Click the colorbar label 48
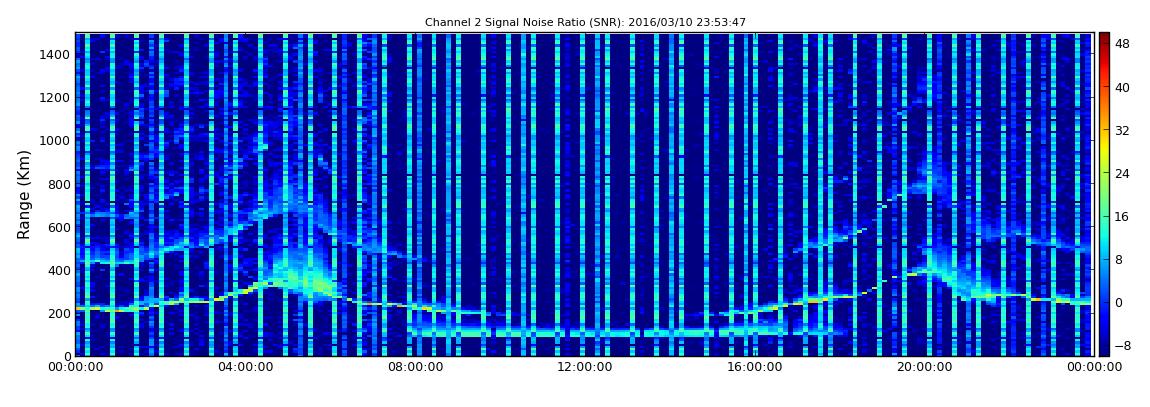Image resolution: width=1150 pixels, height=407 pixels. pyautogui.click(x=1122, y=44)
